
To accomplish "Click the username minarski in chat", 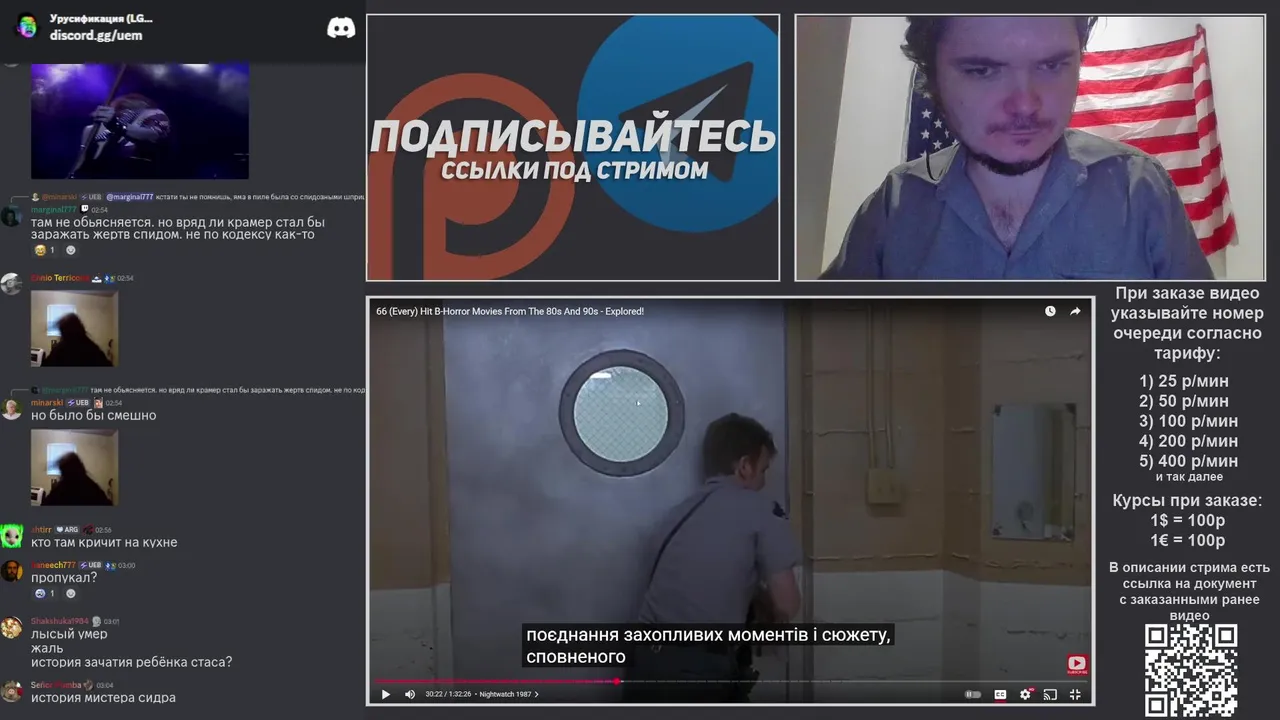I will (47, 403).
